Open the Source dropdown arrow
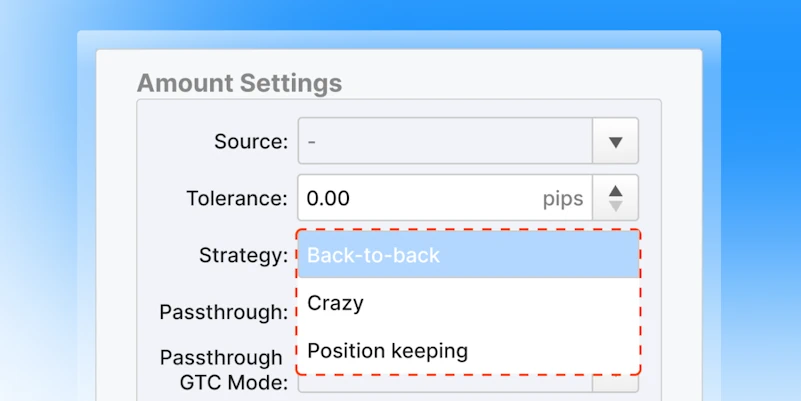This screenshot has width=801, height=401. 616,141
